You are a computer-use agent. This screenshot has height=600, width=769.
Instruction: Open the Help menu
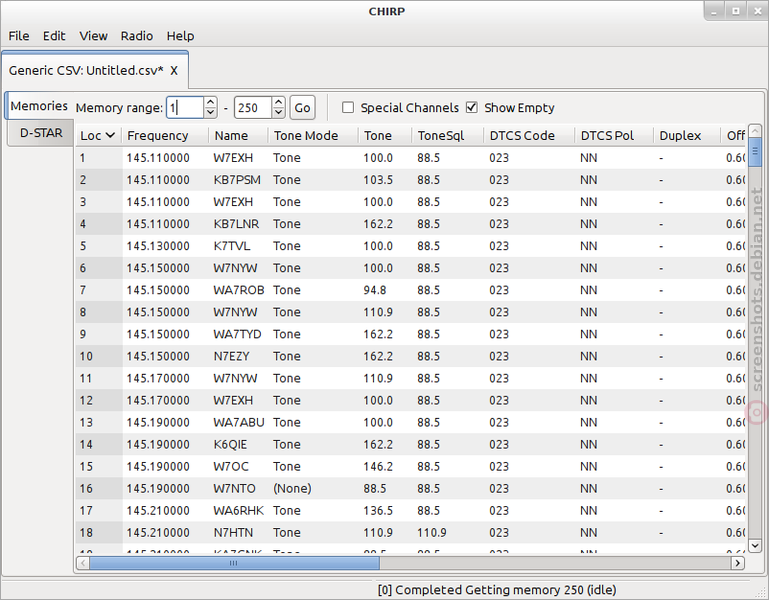180,36
